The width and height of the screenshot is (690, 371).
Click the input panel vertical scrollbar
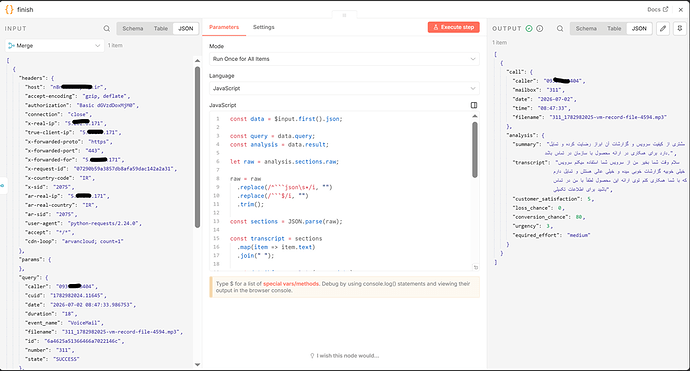[197, 147]
